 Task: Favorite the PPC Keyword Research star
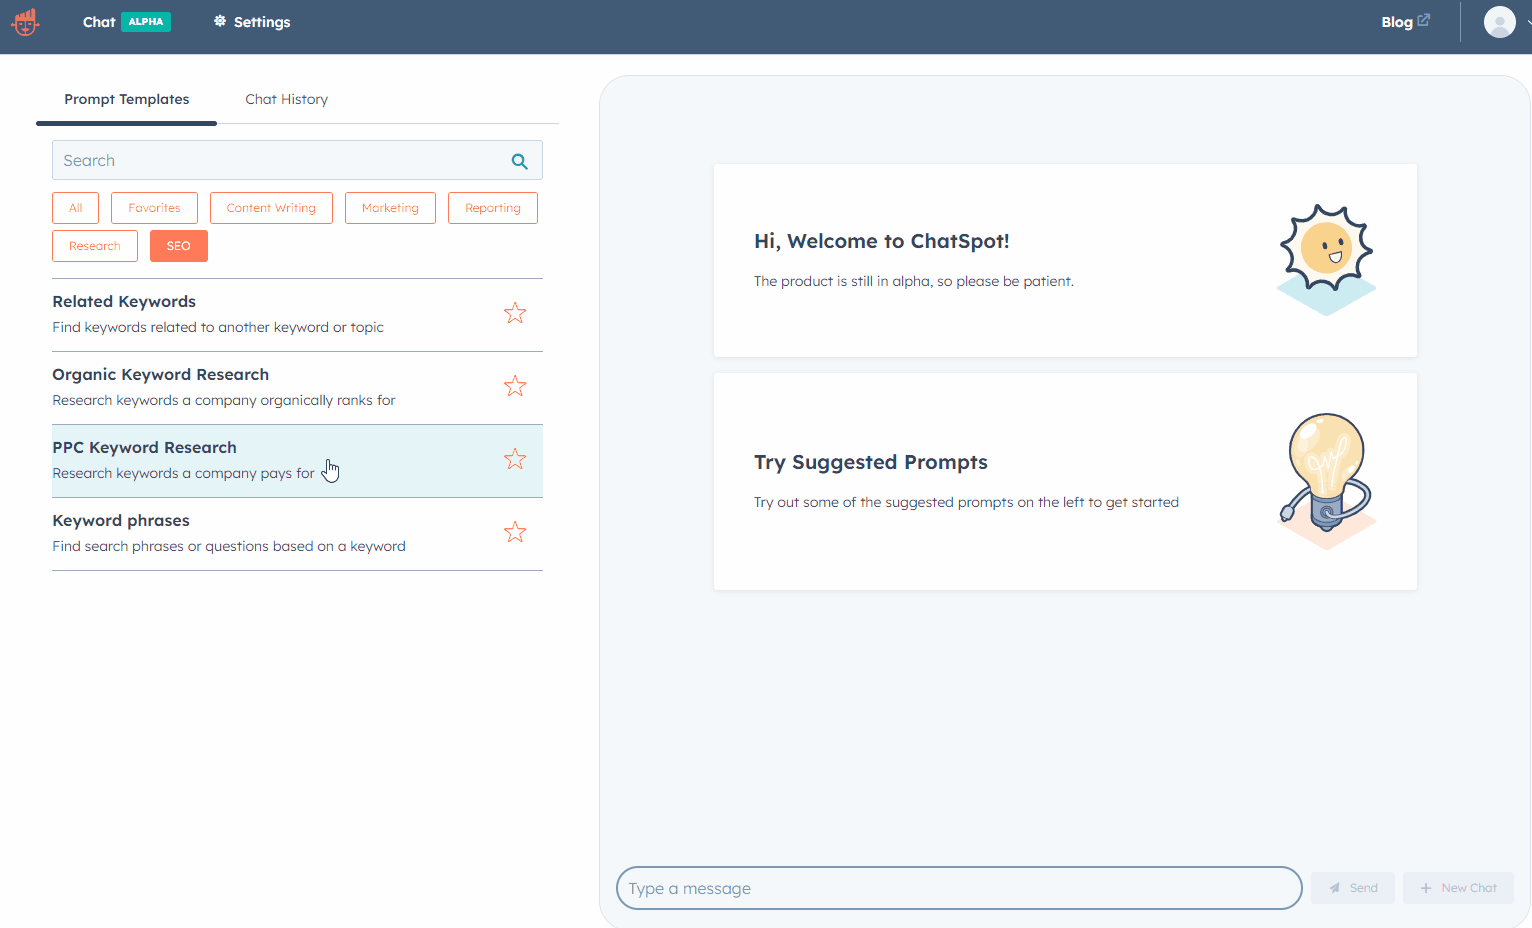[x=515, y=459]
